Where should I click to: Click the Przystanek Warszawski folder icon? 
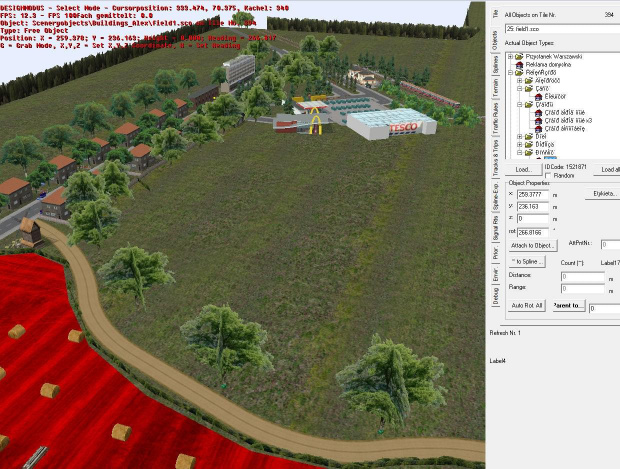519,57
